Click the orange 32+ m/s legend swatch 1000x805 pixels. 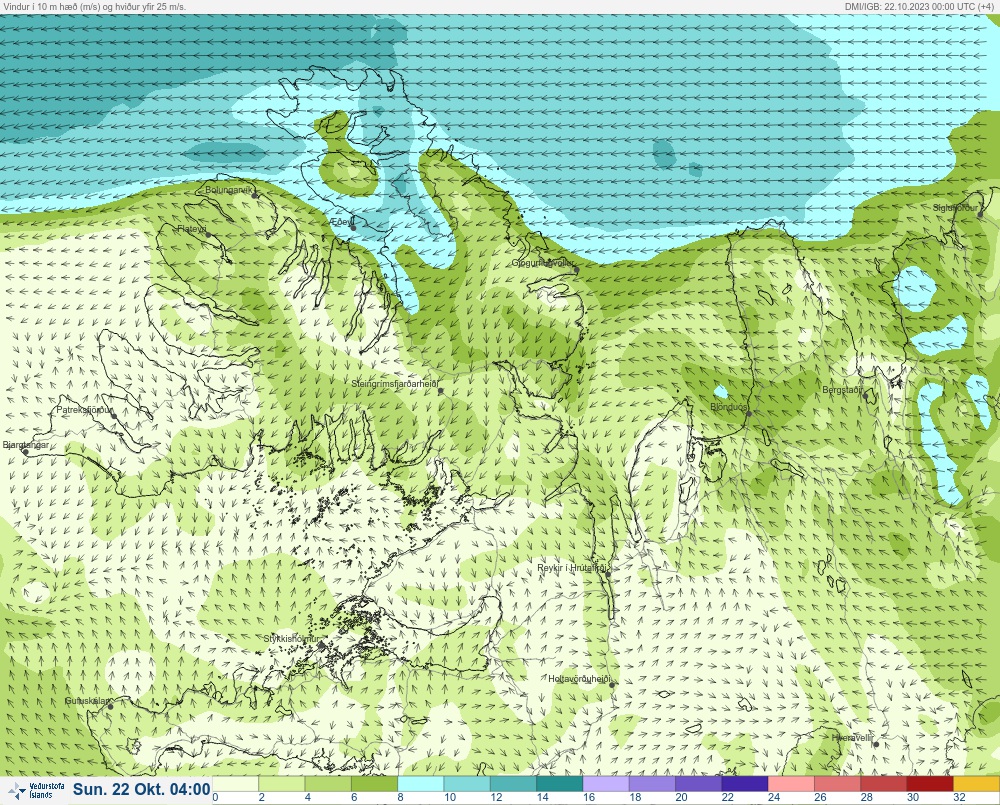pos(976,784)
